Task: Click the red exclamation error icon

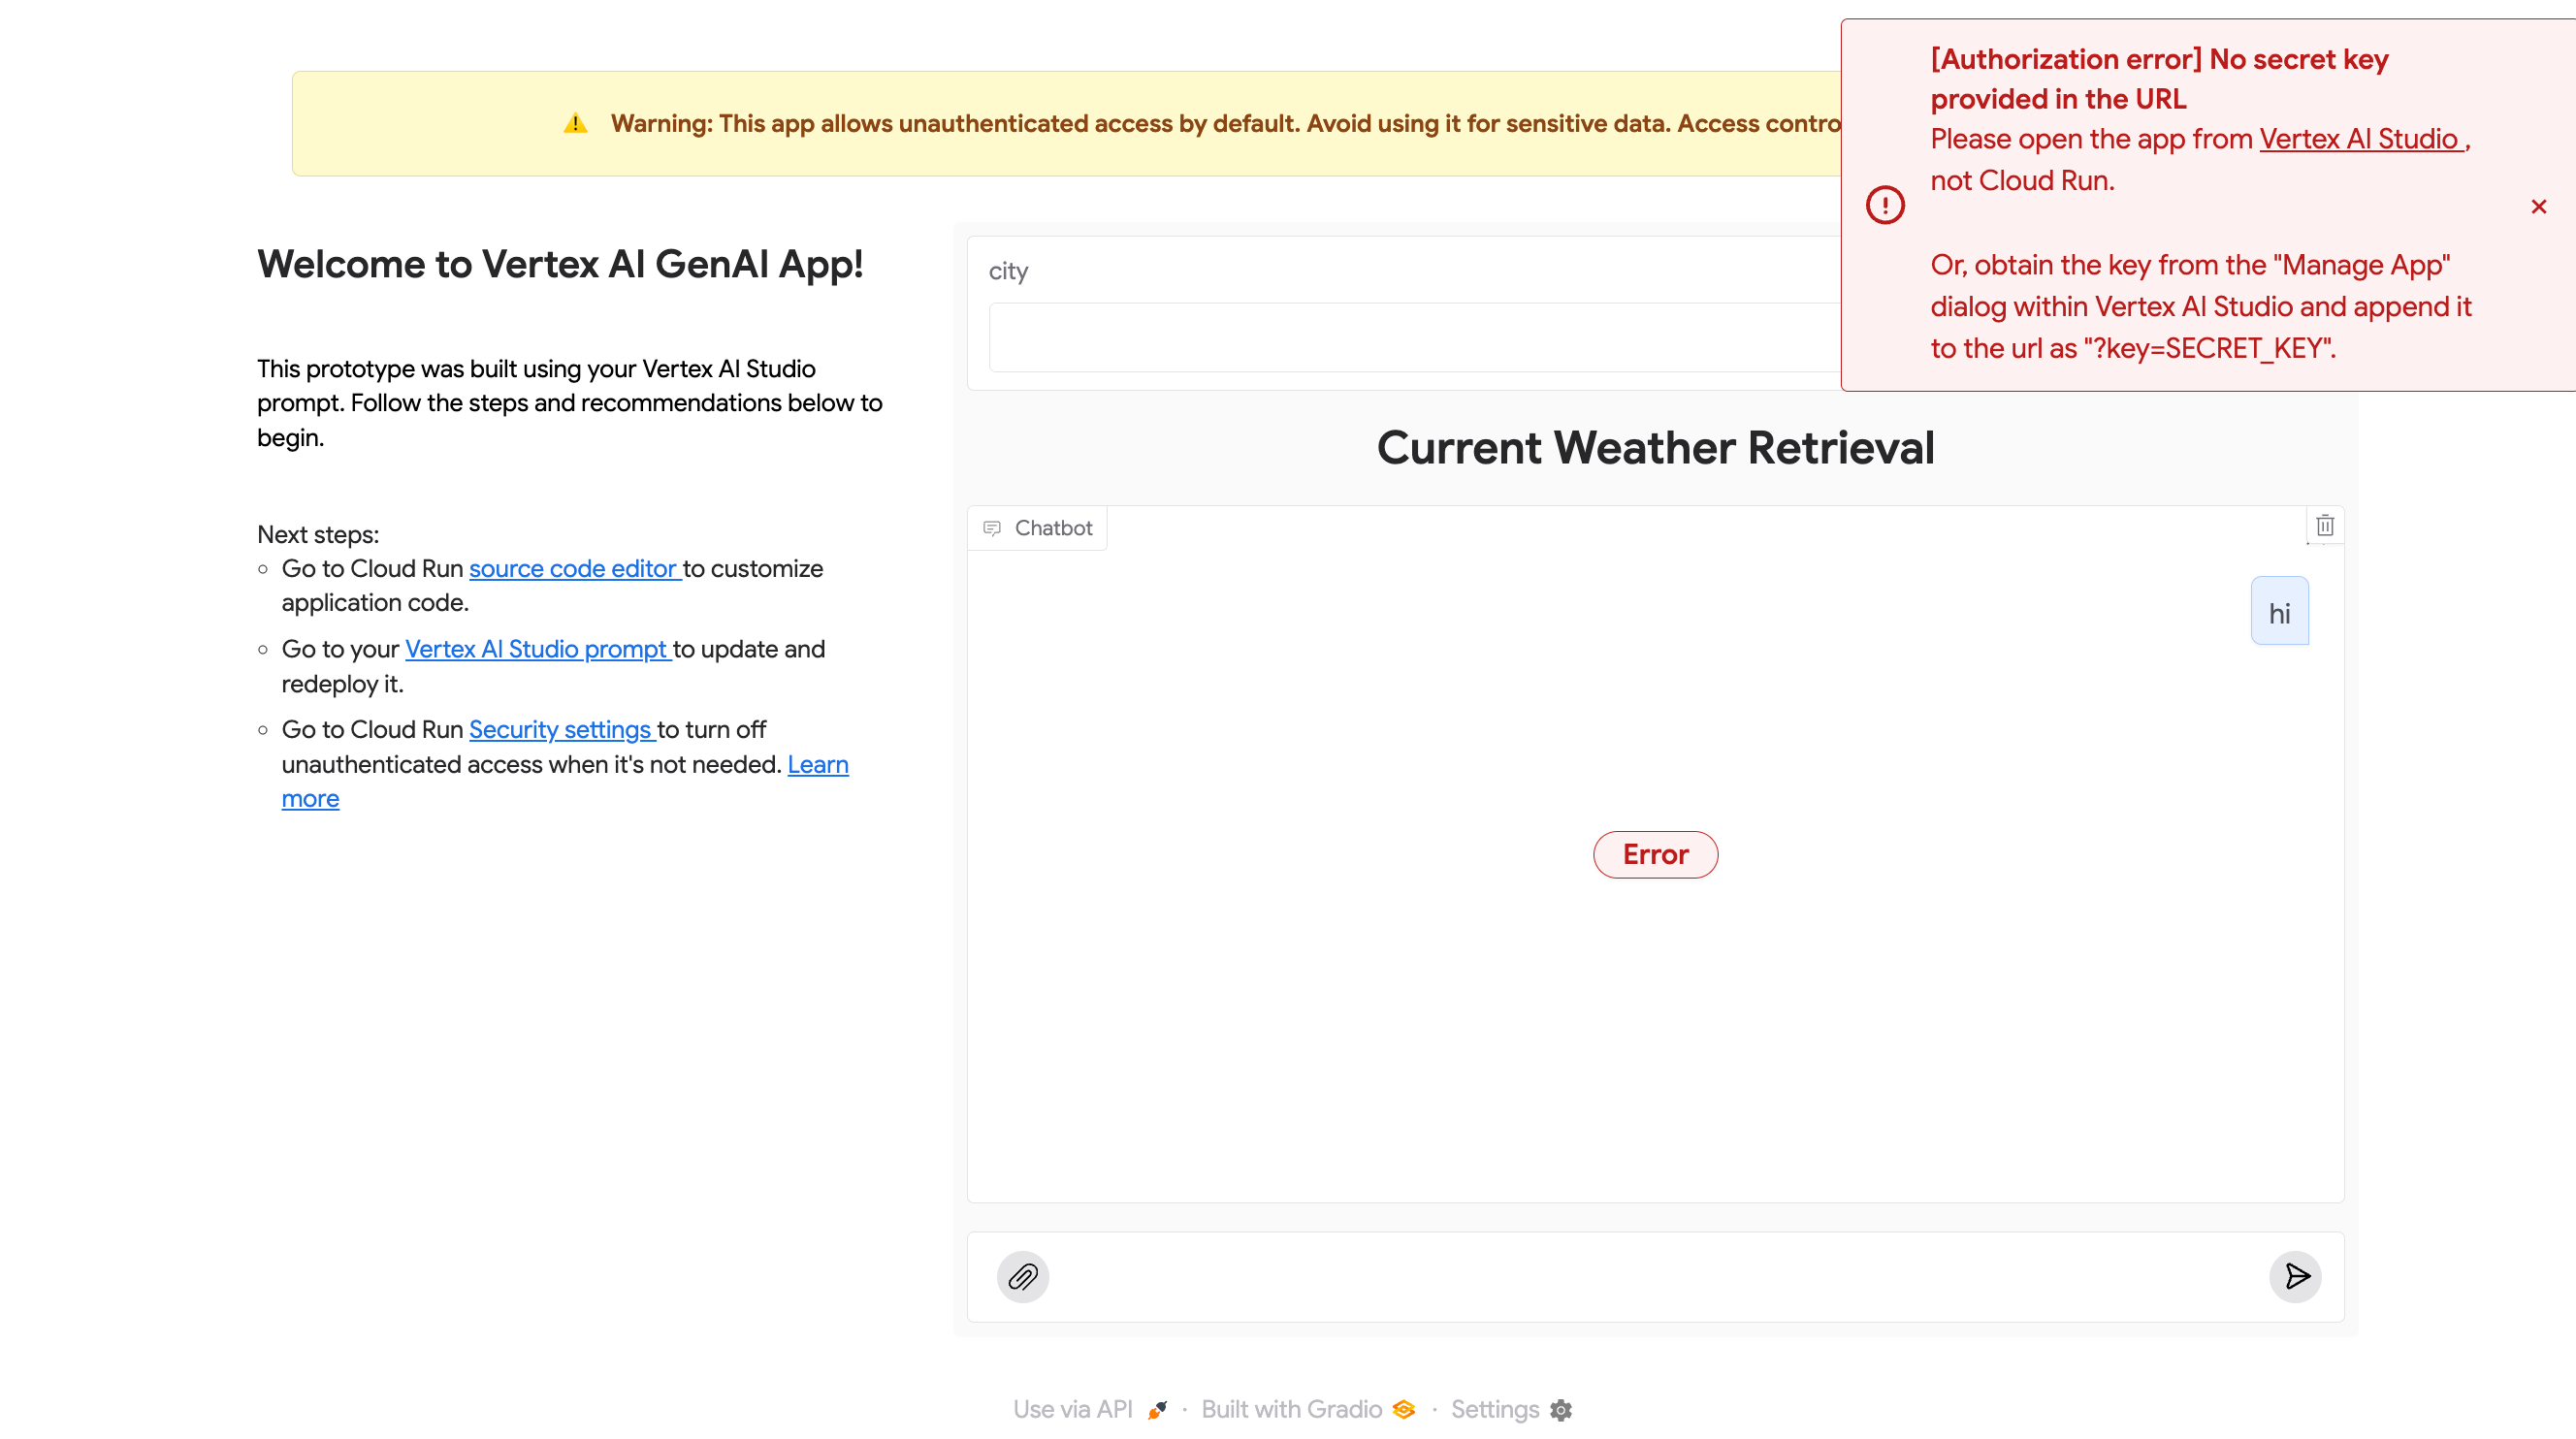Action: pyautogui.click(x=1885, y=205)
